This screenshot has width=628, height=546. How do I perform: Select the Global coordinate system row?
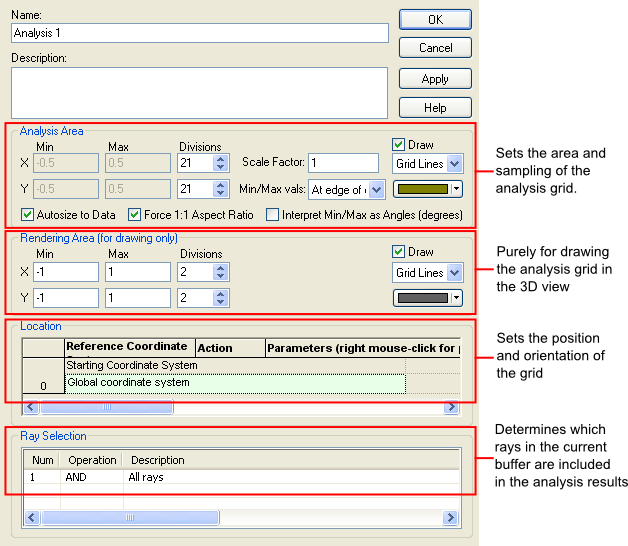point(234,383)
